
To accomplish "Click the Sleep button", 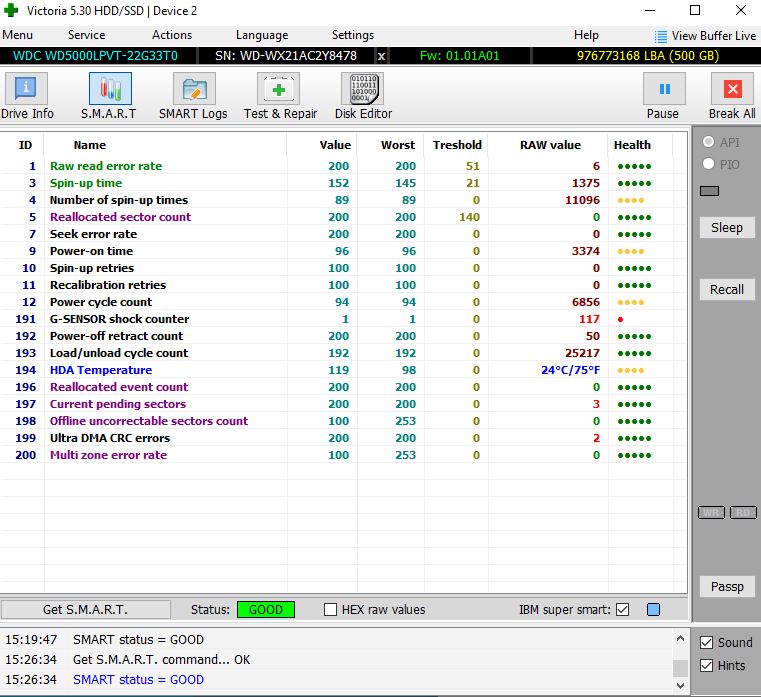I will pos(727,228).
